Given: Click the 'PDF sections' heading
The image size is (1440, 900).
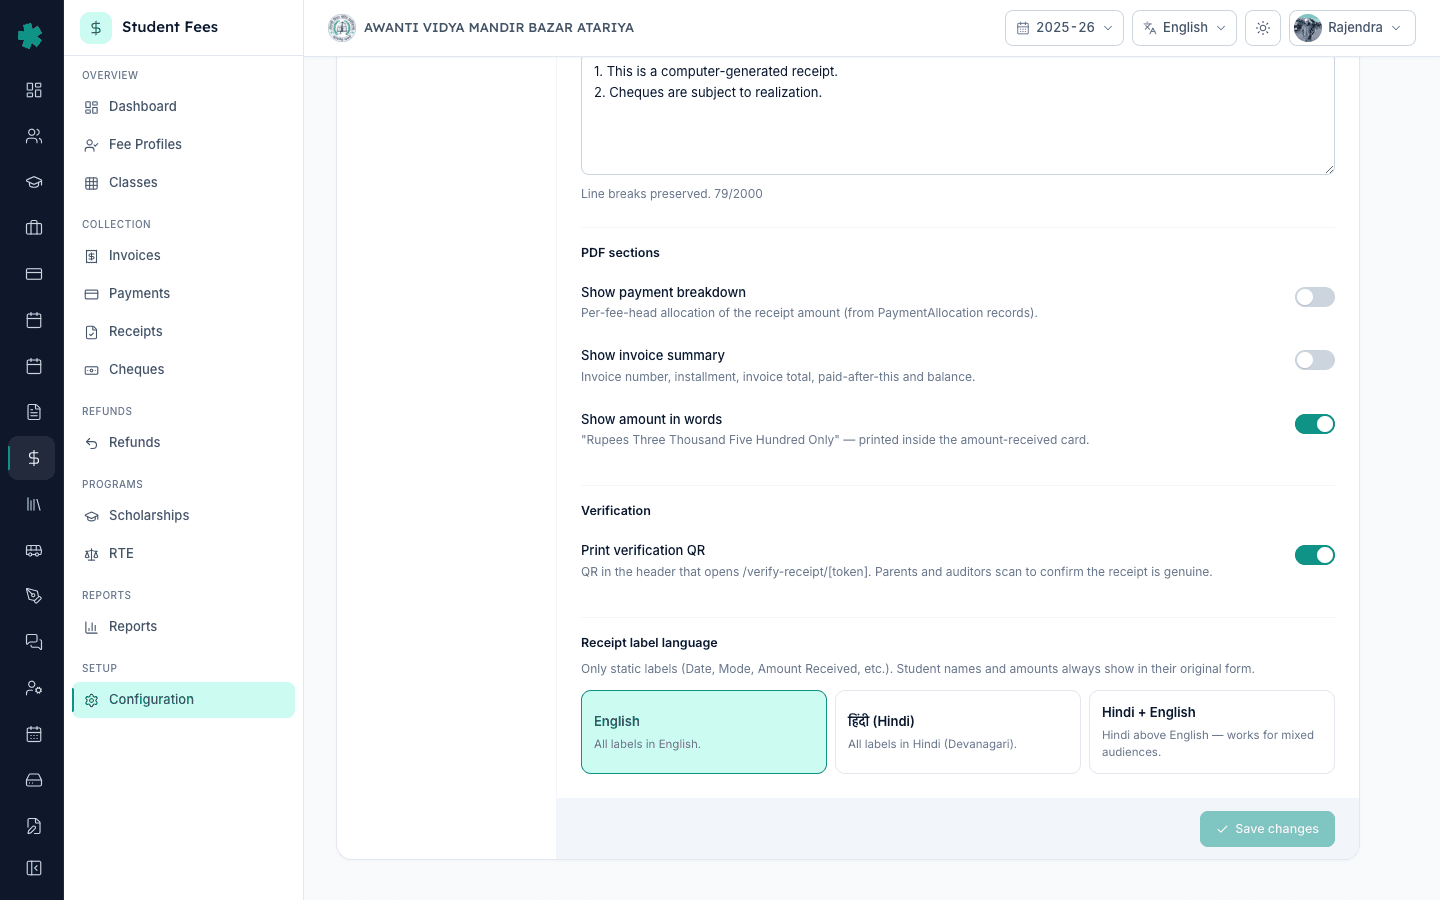Looking at the screenshot, I should click(620, 253).
